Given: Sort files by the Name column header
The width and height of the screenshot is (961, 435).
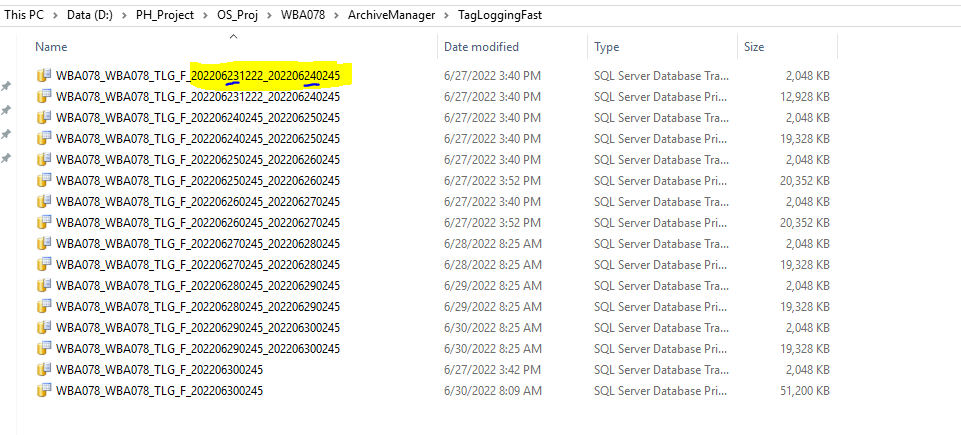Looking at the screenshot, I should tap(51, 47).
